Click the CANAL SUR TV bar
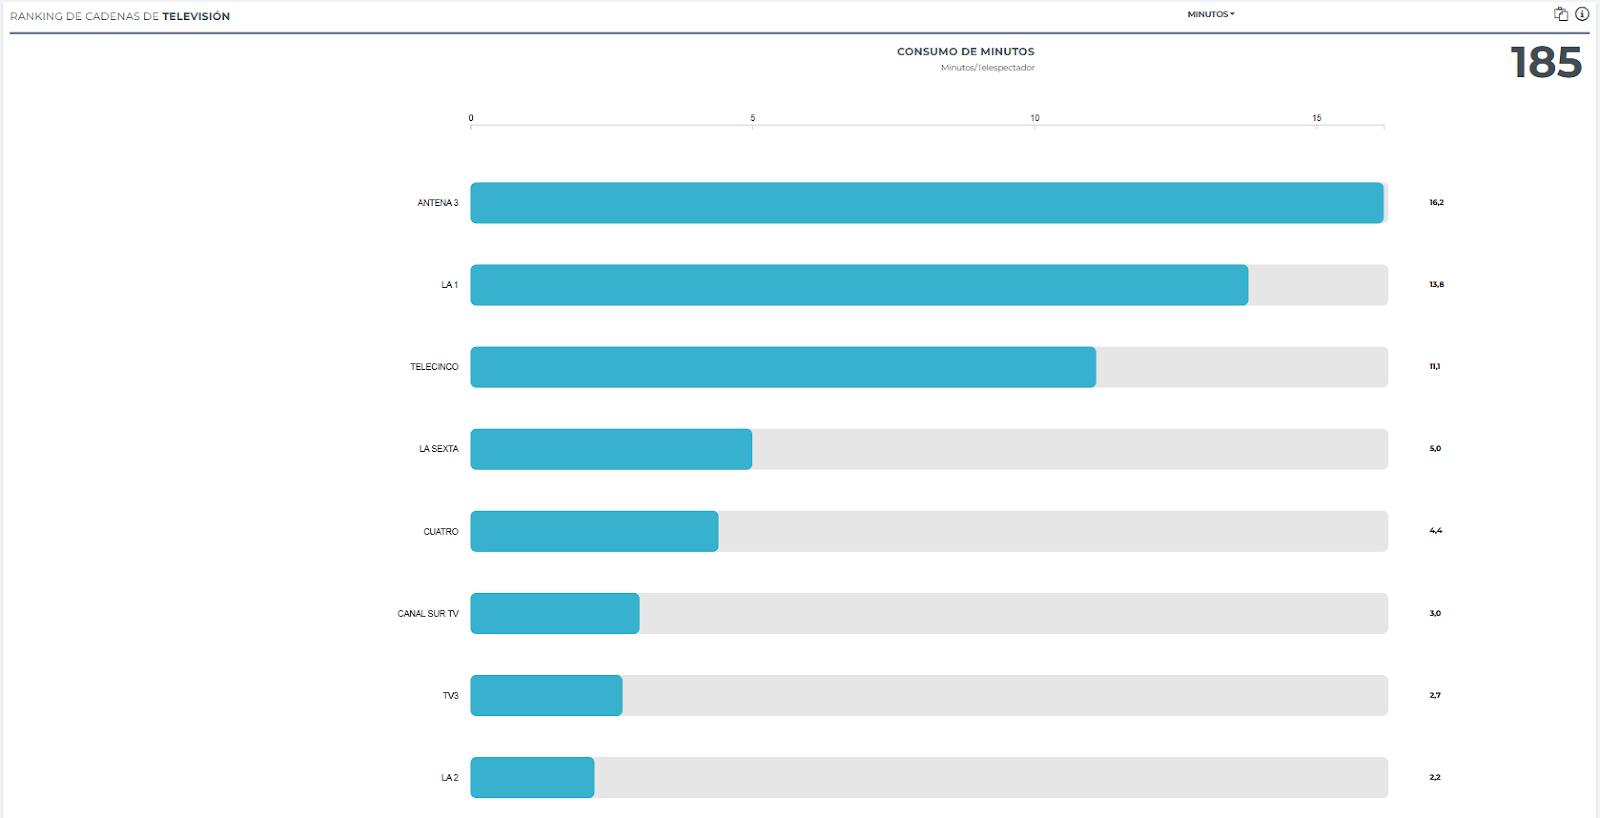This screenshot has width=1600, height=818. tap(555, 613)
